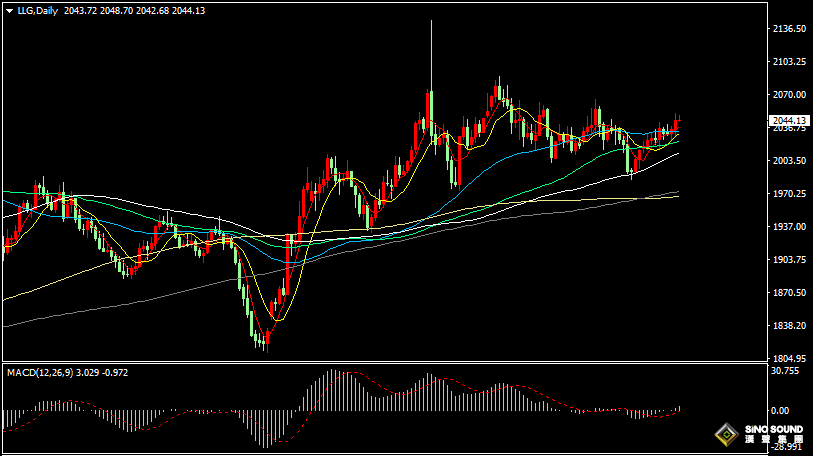This screenshot has height=456, width=813.
Task: Click the MACD 30.755 scale value
Action: click(787, 371)
